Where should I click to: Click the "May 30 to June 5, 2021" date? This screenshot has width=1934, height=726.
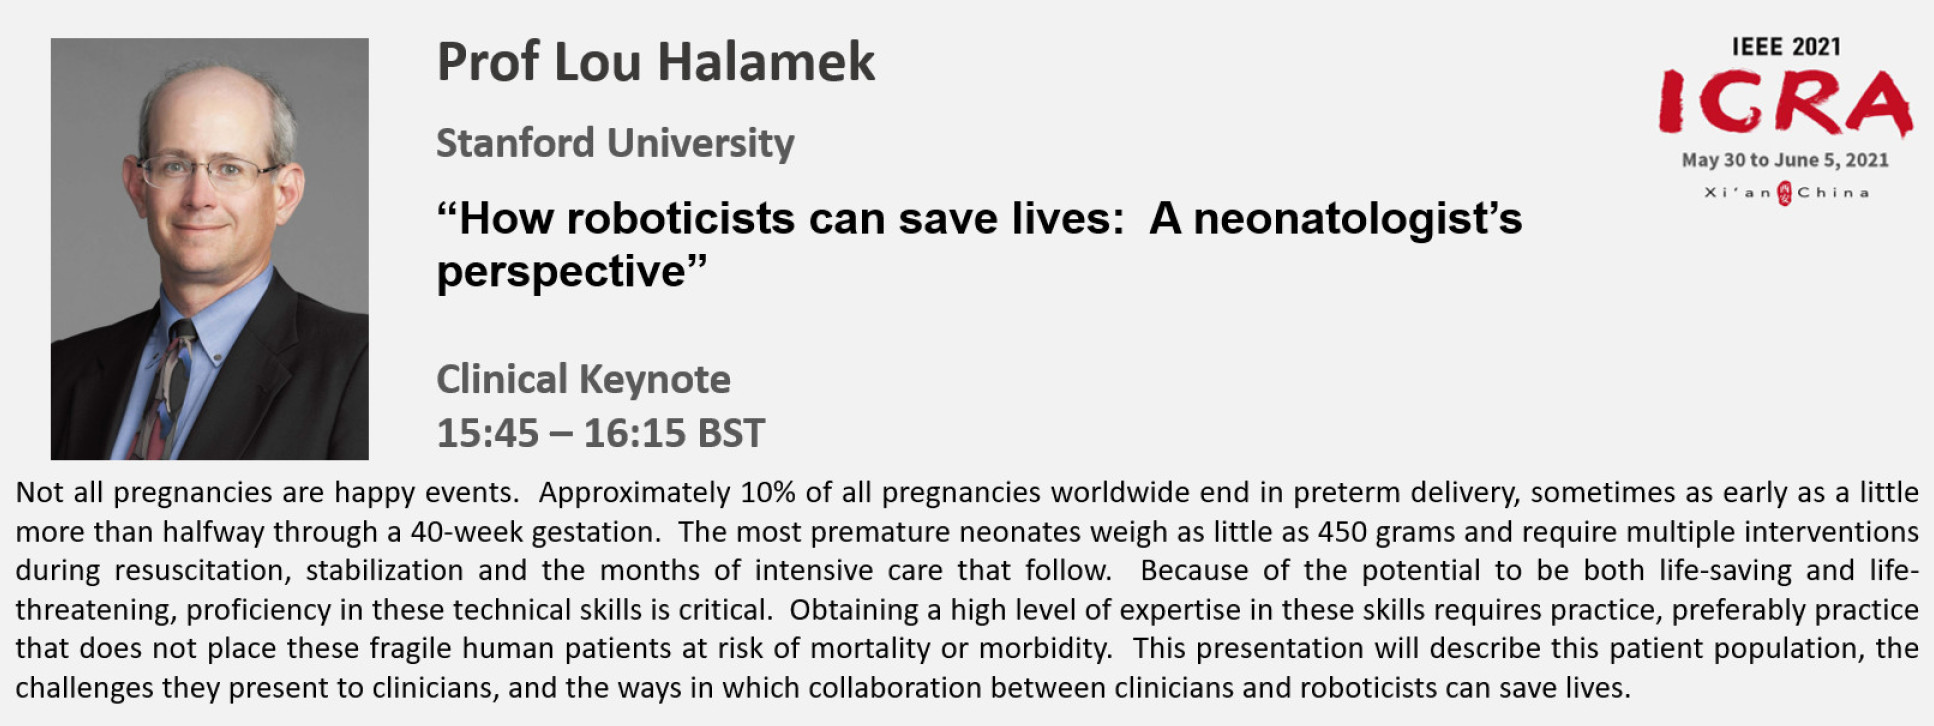point(1785,160)
